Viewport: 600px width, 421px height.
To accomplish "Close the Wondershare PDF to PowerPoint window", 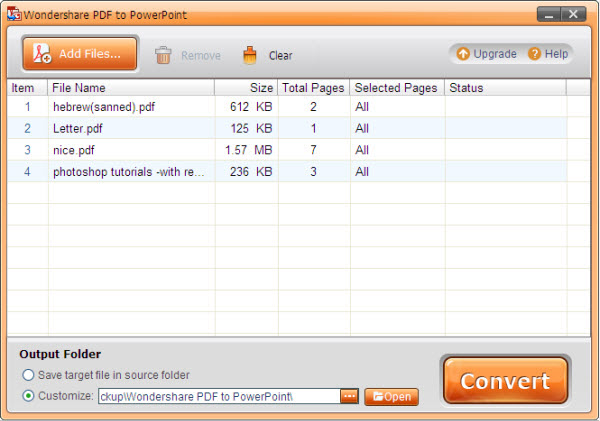I will pyautogui.click(x=573, y=15).
